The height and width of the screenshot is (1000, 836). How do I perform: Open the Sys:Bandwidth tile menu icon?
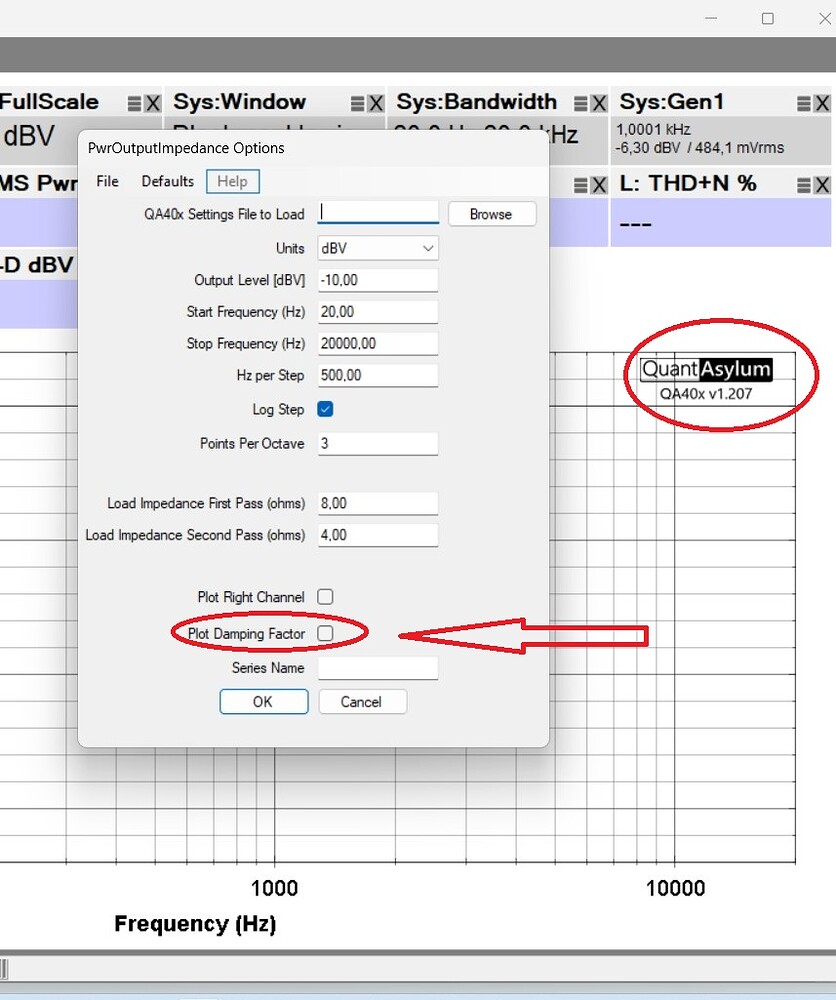581,103
